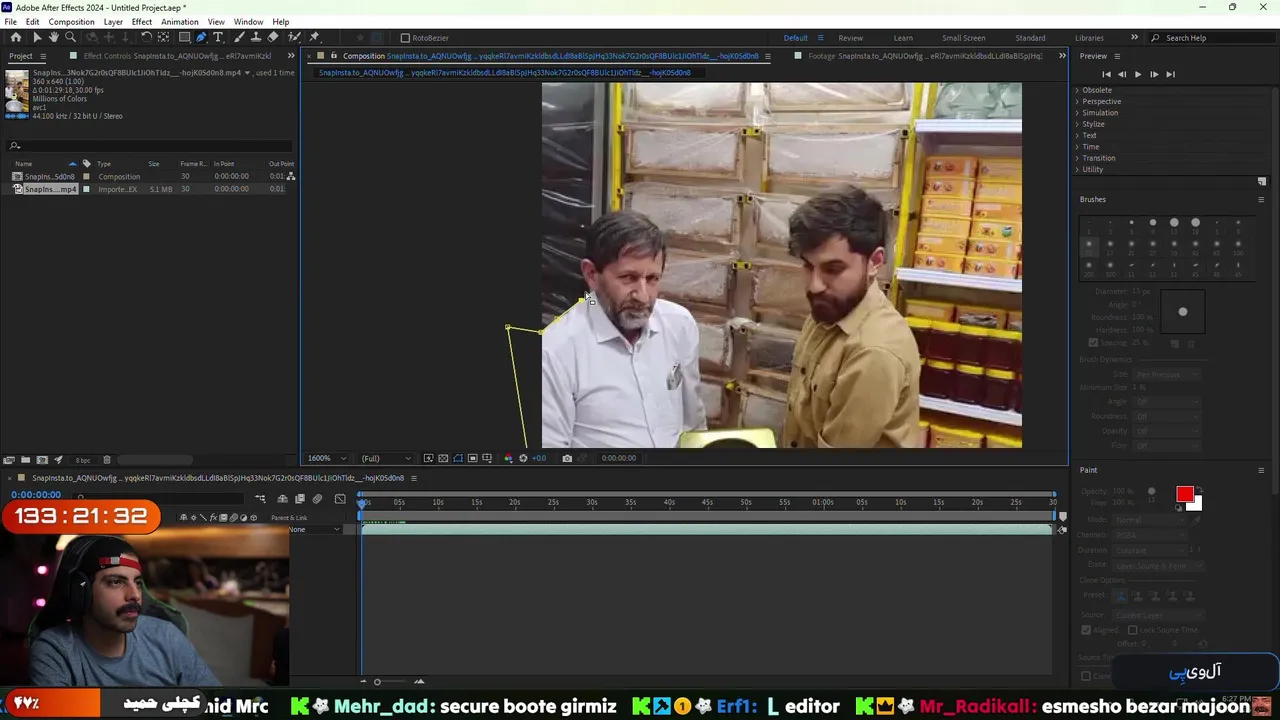Open show channel color management icon
Image resolution: width=1280 pixels, height=720 pixels.
508,458
